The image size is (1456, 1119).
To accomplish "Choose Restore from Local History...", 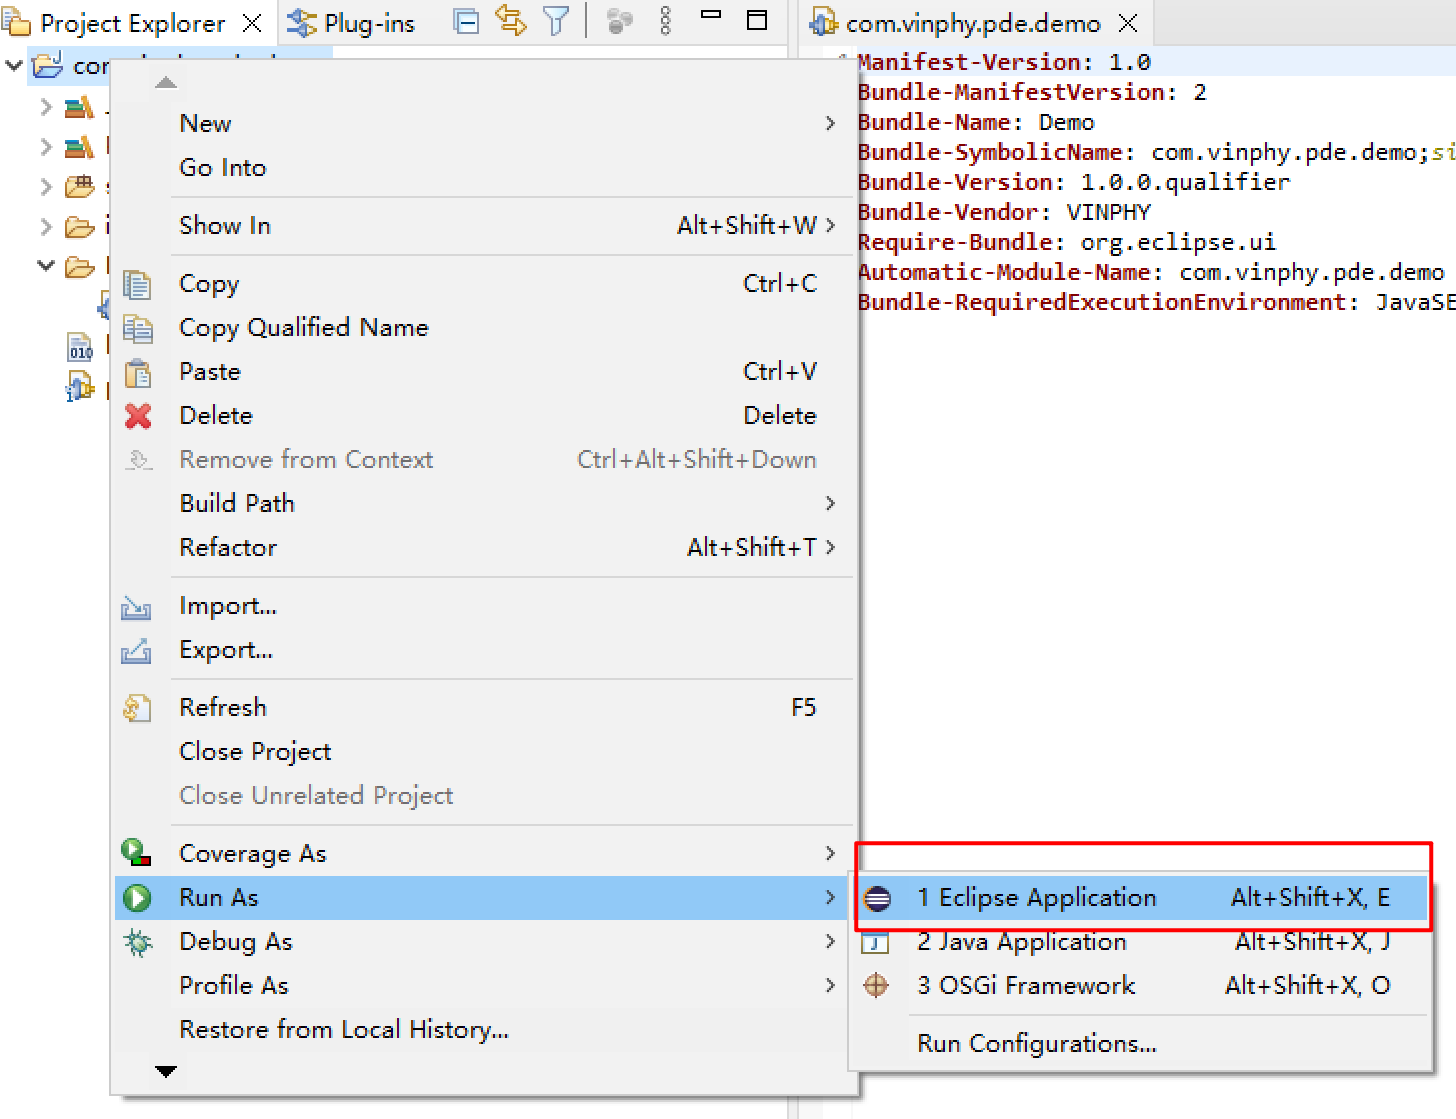I will (344, 1029).
